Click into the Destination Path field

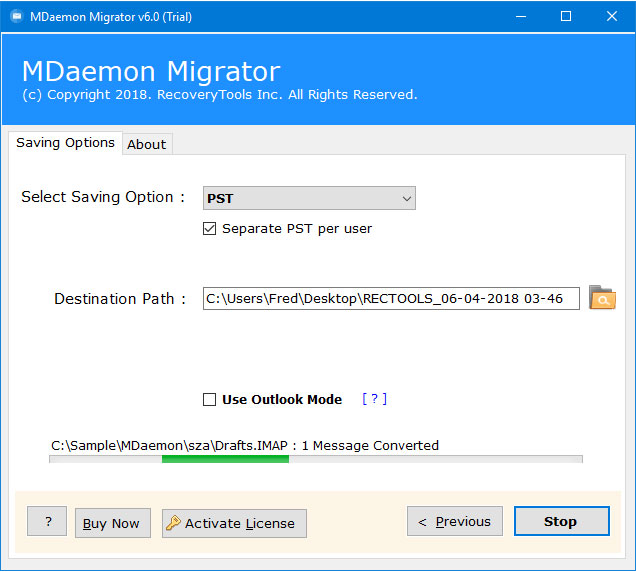point(391,299)
